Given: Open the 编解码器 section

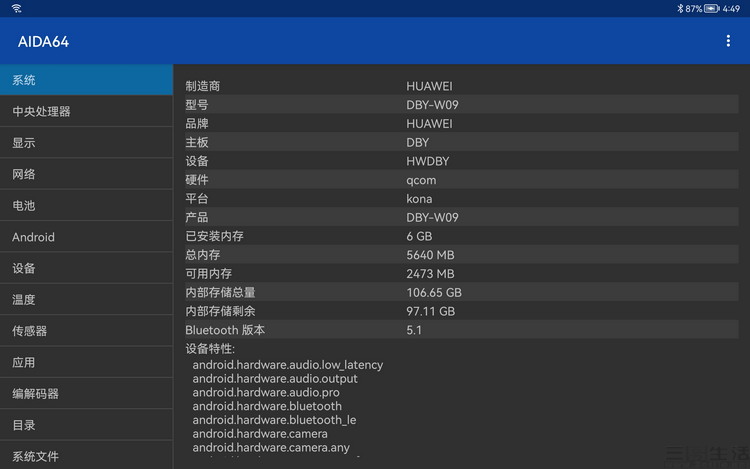Looking at the screenshot, I should click(x=86, y=393).
